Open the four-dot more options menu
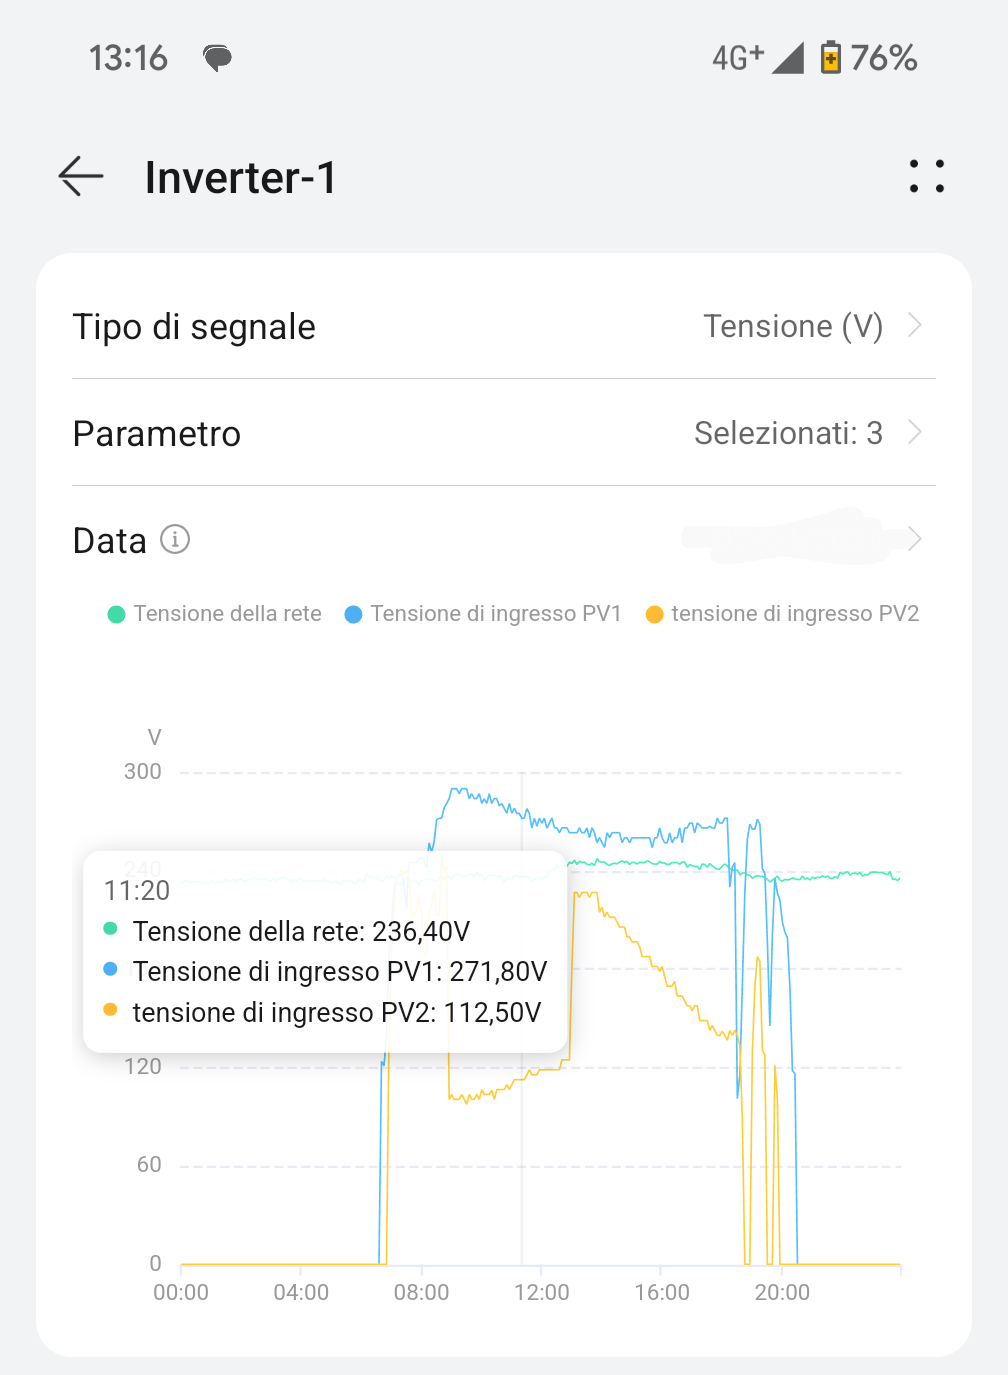This screenshot has height=1375, width=1008. point(927,176)
